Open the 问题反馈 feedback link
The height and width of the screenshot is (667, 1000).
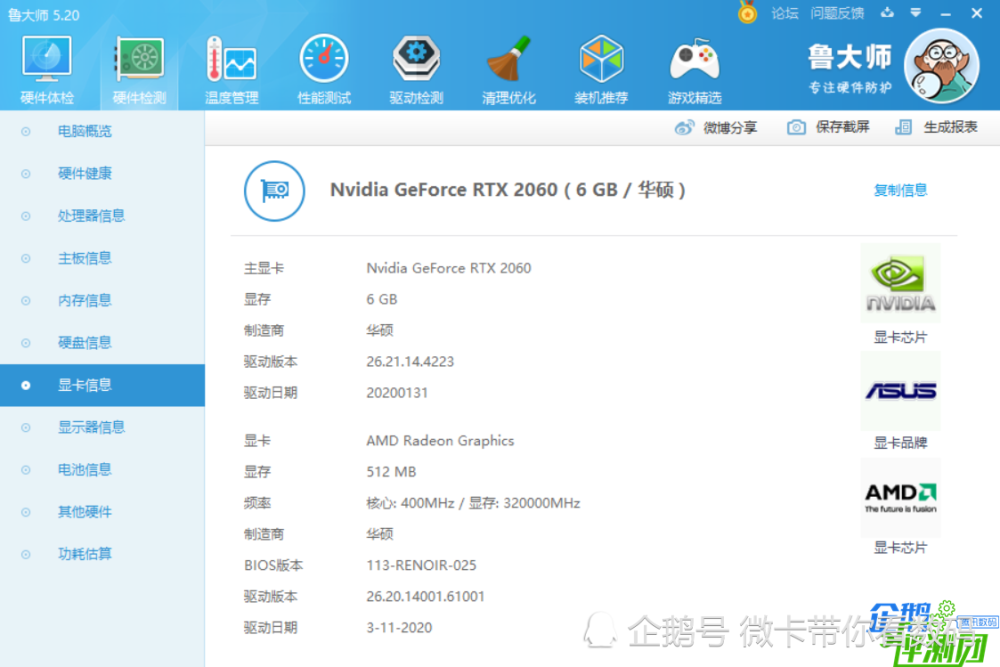(x=837, y=13)
